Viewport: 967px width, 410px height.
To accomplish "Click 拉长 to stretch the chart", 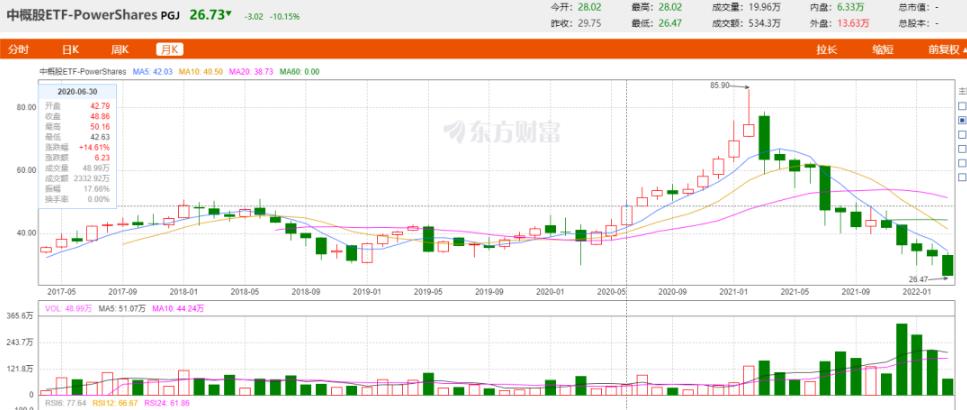I will point(827,50).
